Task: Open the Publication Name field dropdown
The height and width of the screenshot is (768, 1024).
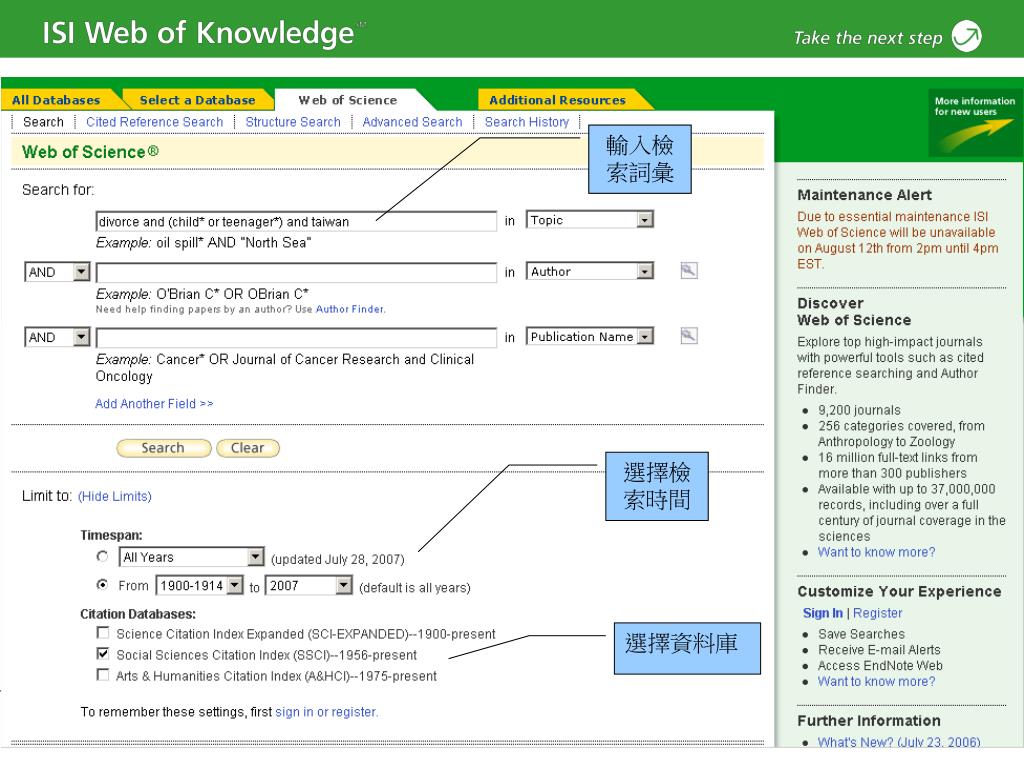Action: tap(590, 336)
